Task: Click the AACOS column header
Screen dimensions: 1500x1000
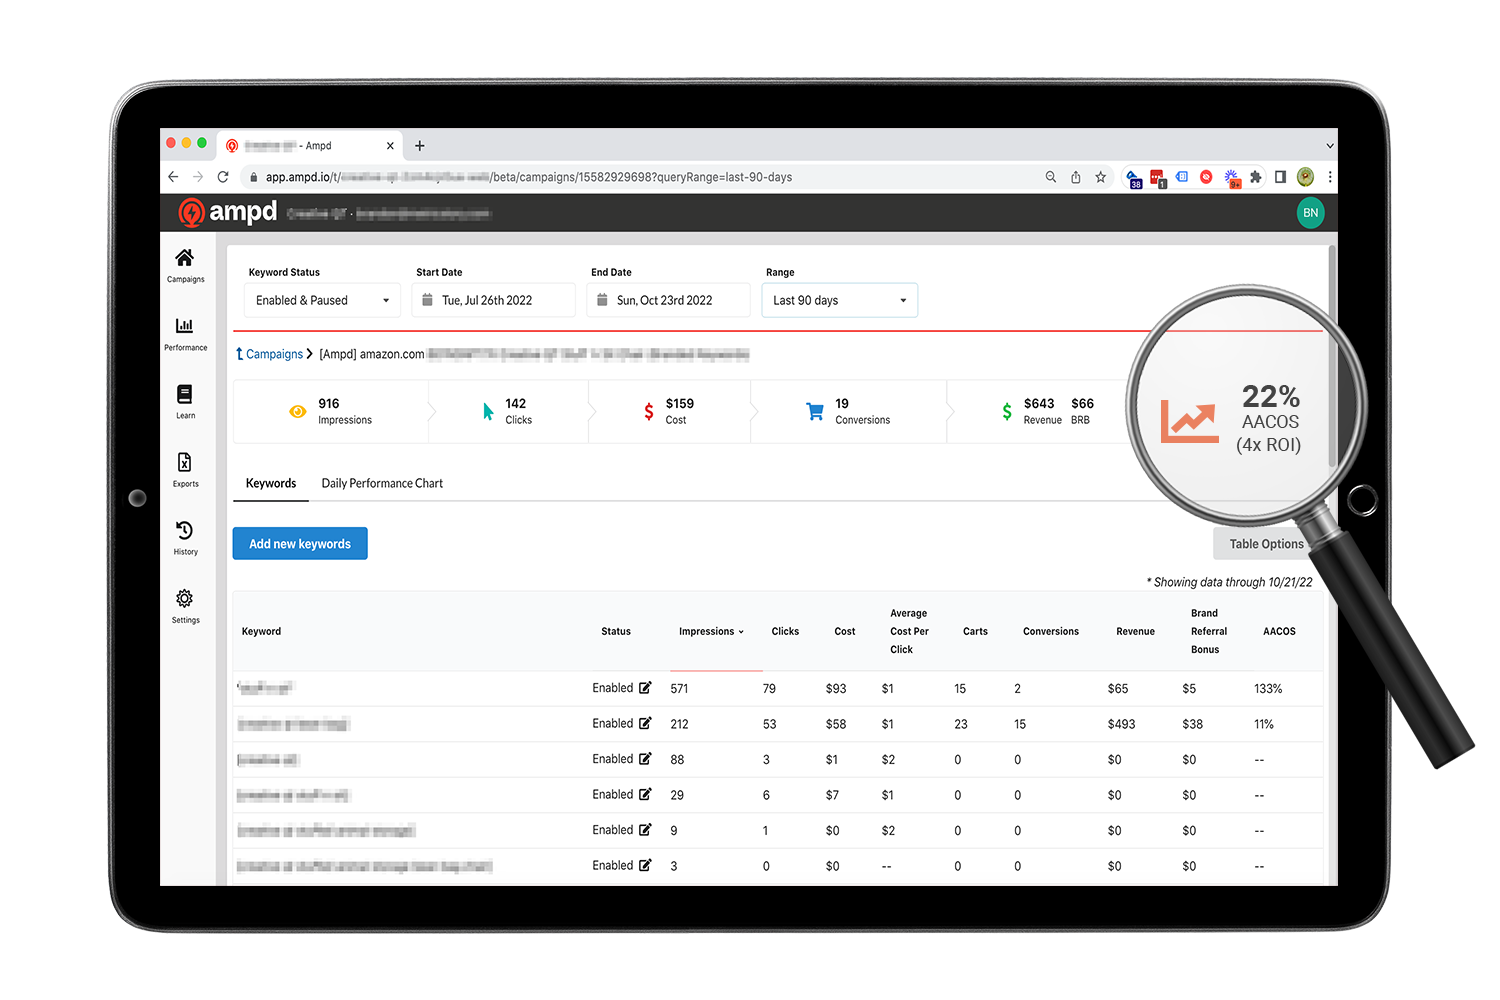Action: 1279,632
